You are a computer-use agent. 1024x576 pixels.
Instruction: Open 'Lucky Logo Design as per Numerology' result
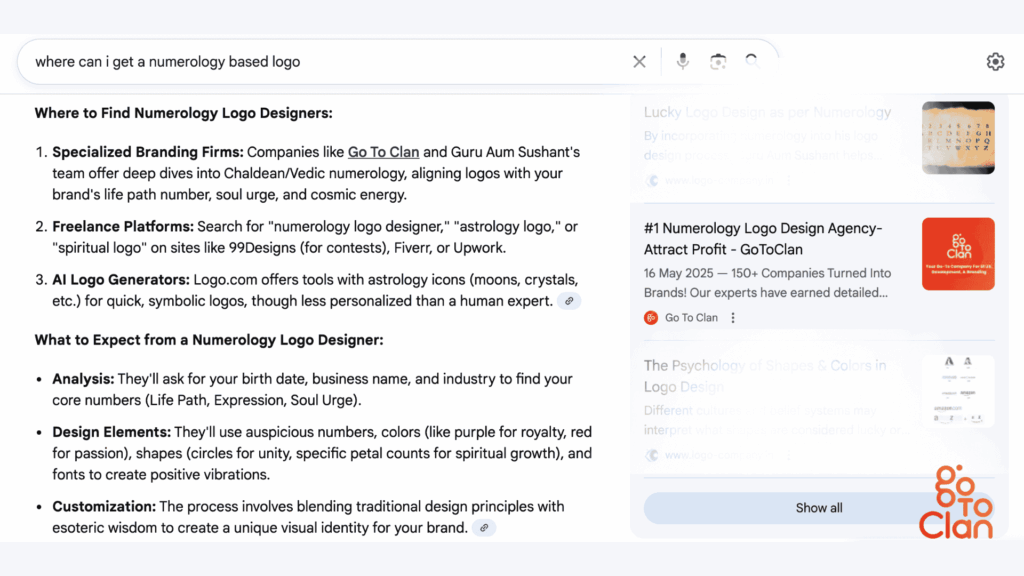click(767, 112)
